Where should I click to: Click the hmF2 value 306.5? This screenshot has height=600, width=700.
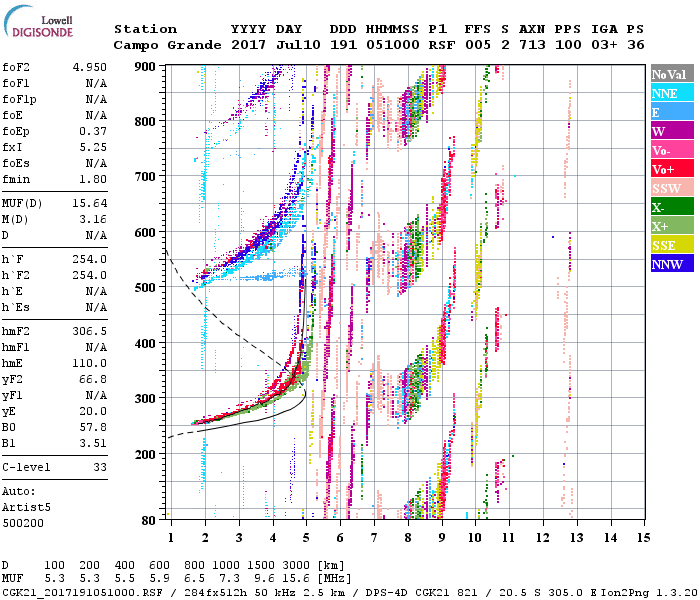[90, 332]
